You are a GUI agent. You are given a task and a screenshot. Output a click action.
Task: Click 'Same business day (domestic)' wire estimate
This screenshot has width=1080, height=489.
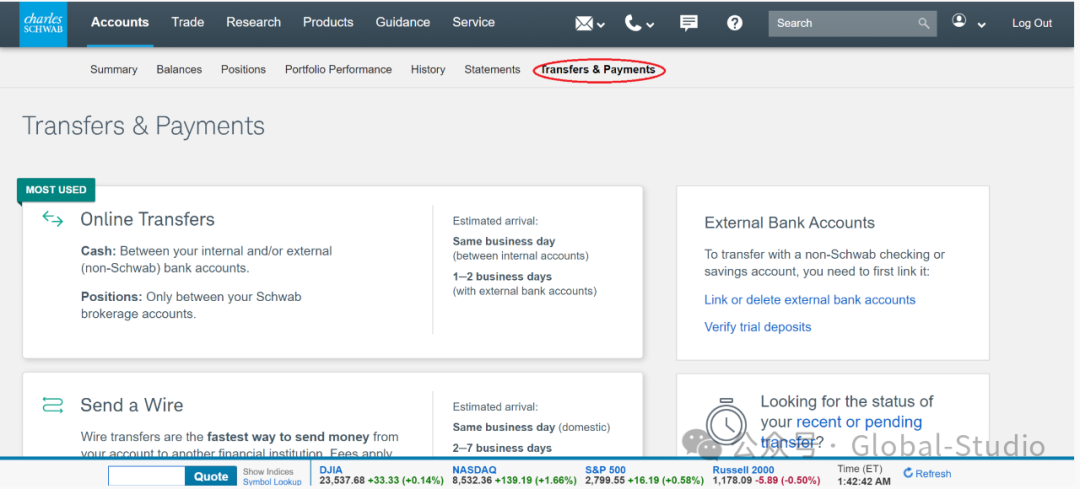pos(531,427)
